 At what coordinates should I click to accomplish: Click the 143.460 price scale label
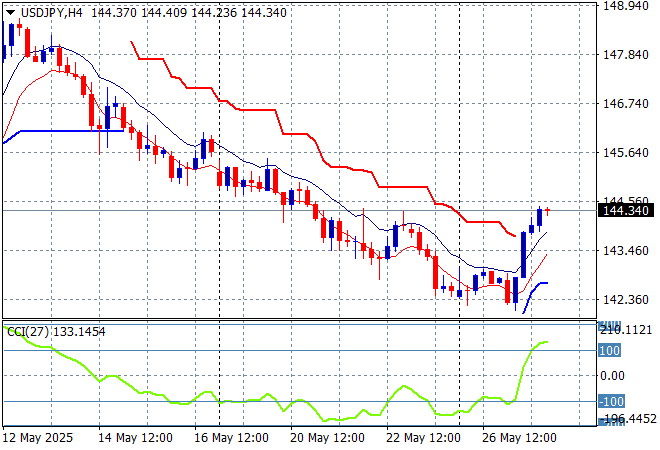(624, 251)
